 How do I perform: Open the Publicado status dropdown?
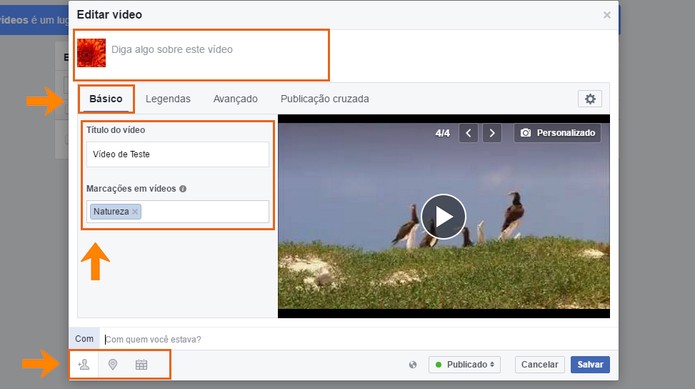point(465,365)
